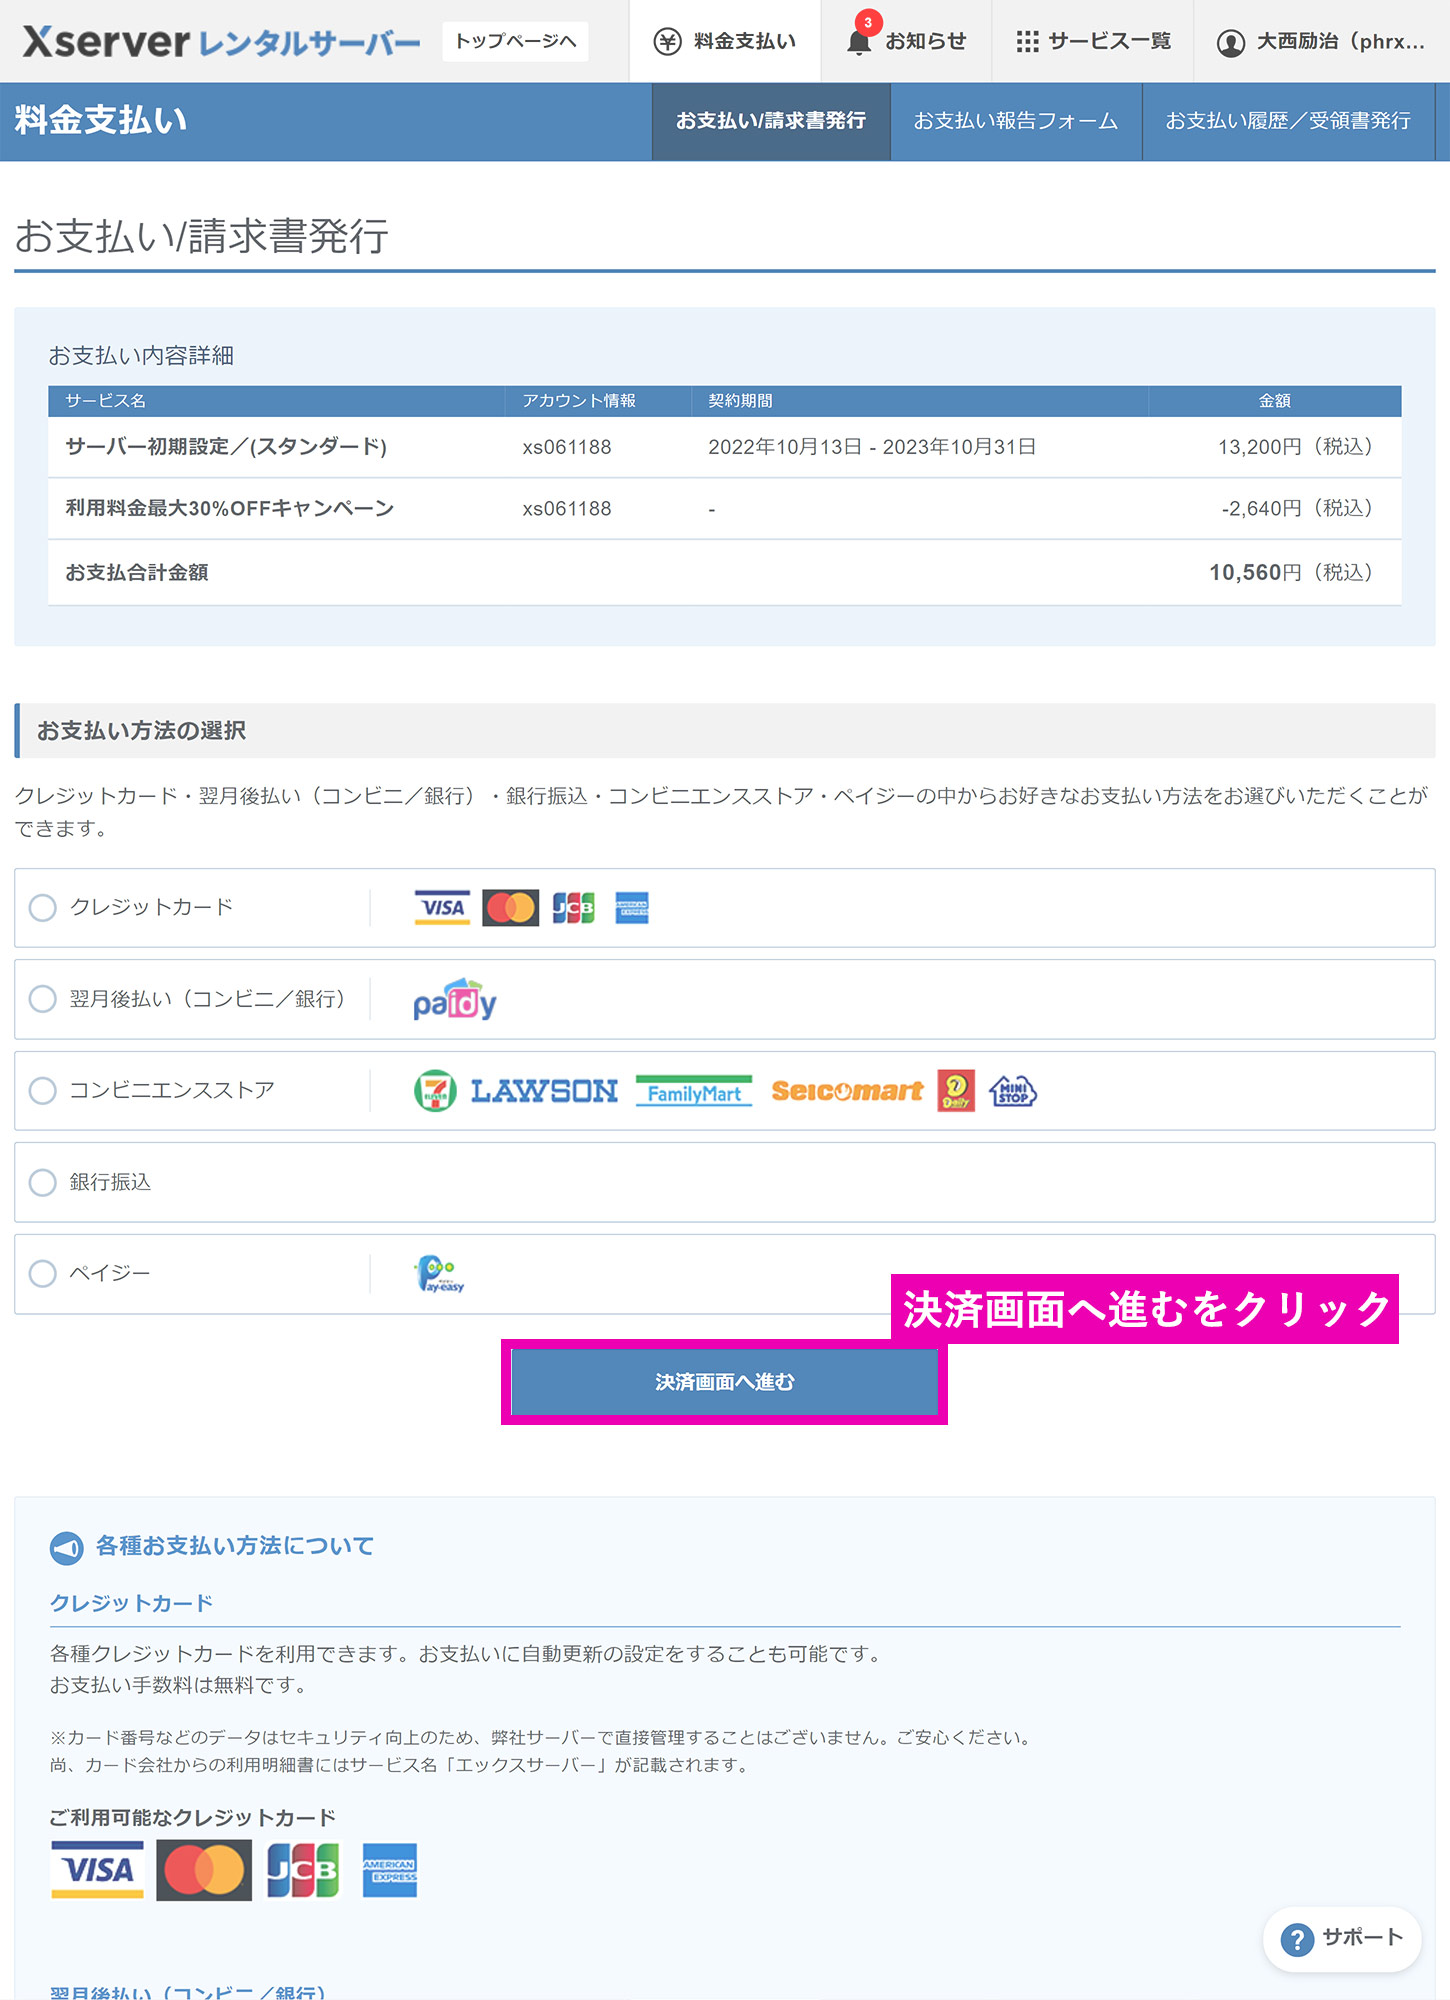This screenshot has height=2000, width=1450.
Task: Click the Xserver レンタルサーバー logo
Action: (x=221, y=42)
